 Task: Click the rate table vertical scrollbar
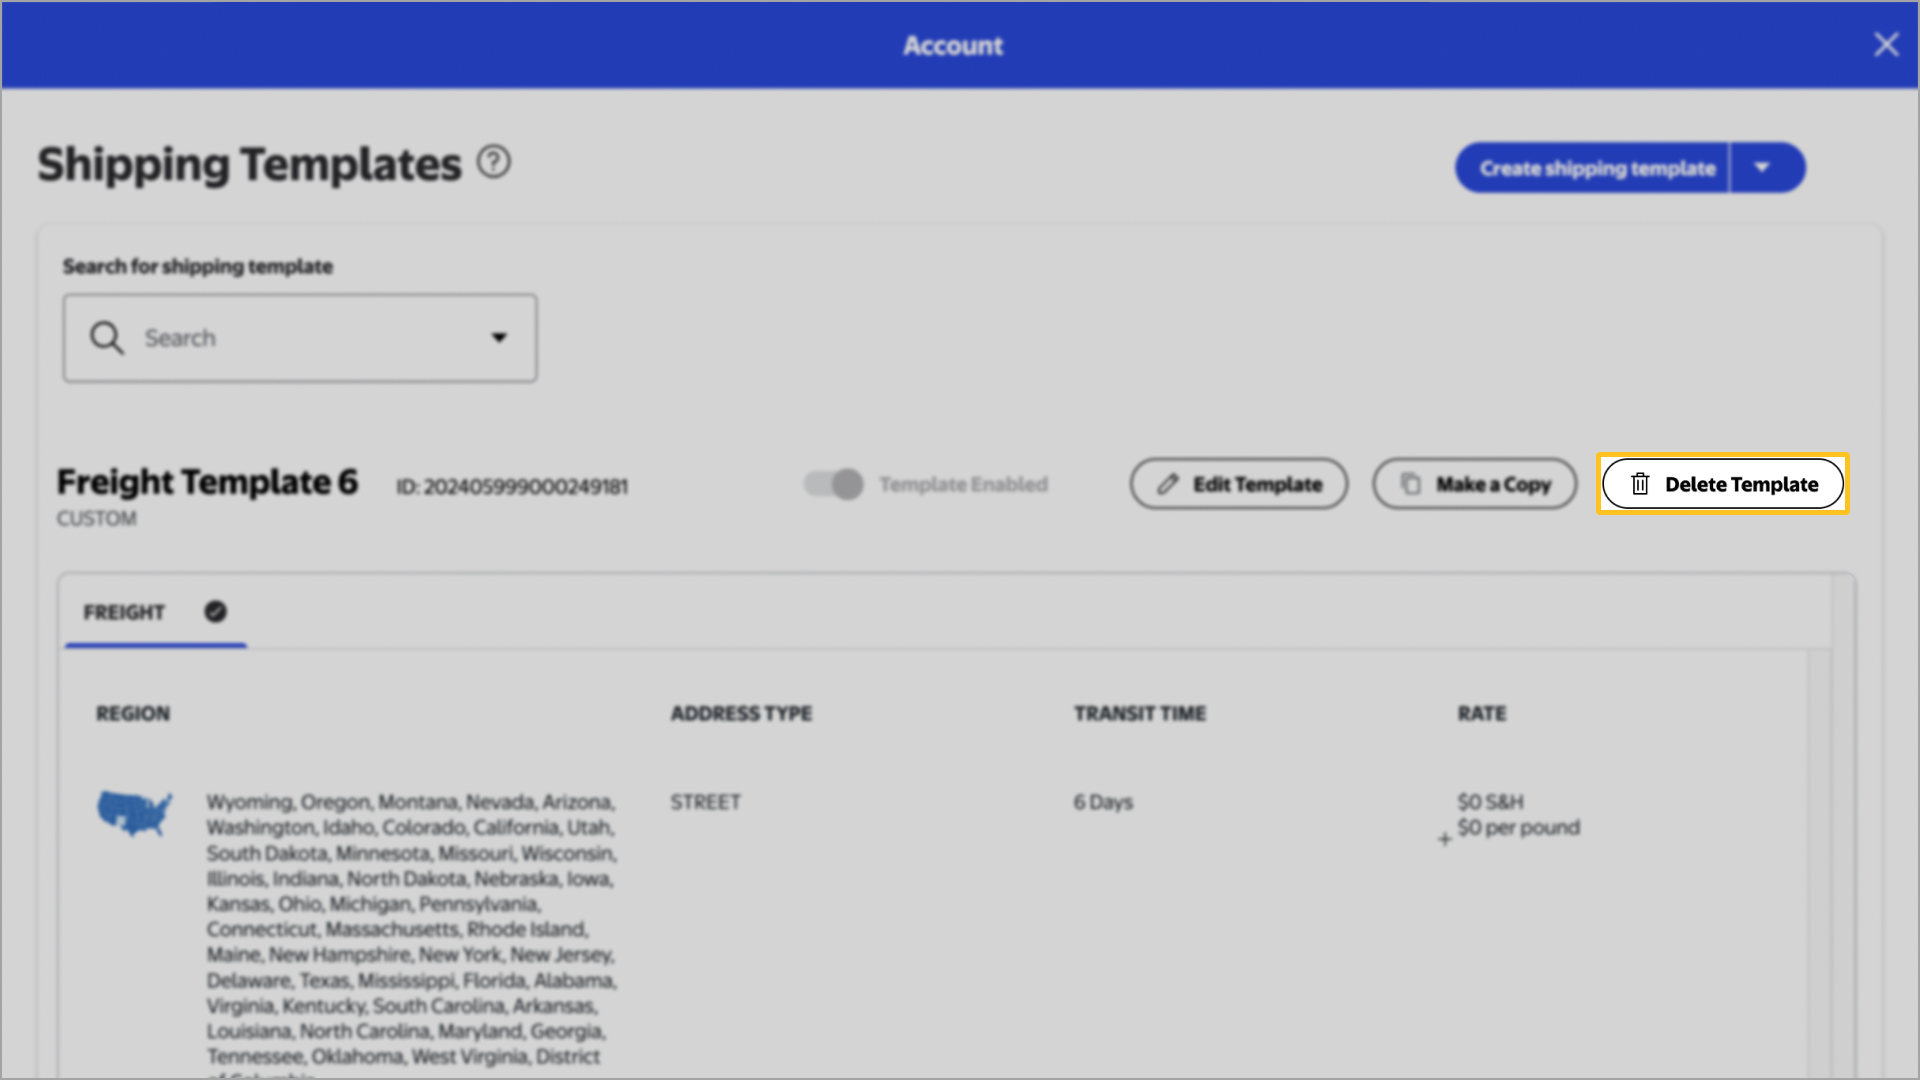point(1819,860)
